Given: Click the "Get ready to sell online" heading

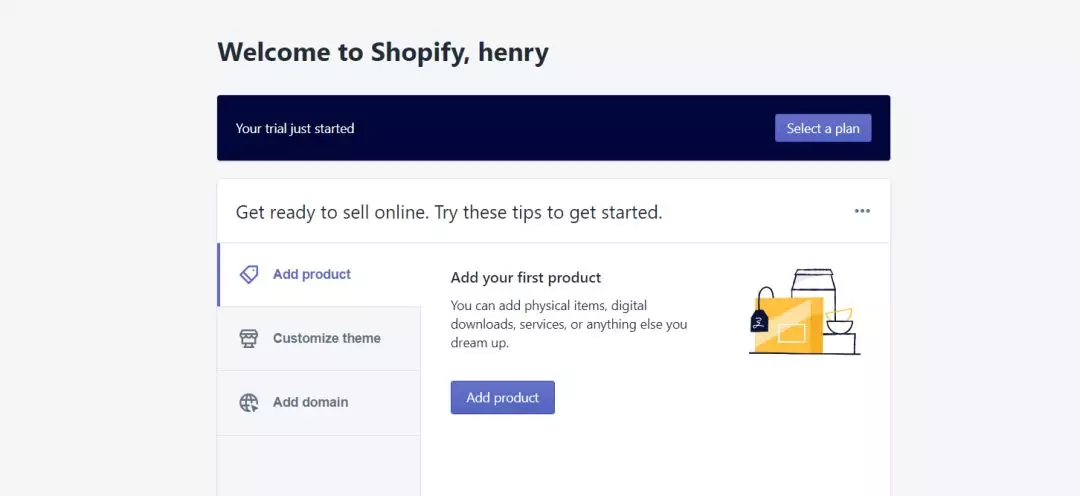Looking at the screenshot, I should (448, 212).
